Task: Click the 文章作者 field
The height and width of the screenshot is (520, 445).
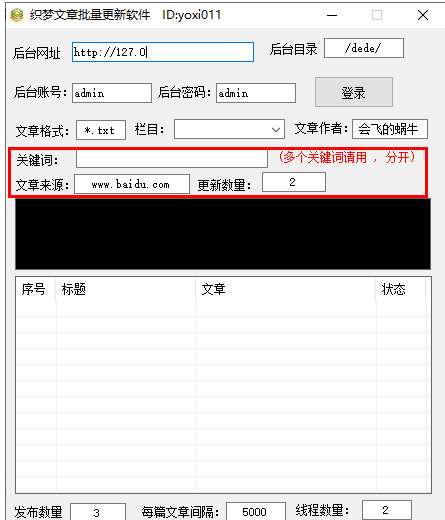Action: pyautogui.click(x=390, y=129)
